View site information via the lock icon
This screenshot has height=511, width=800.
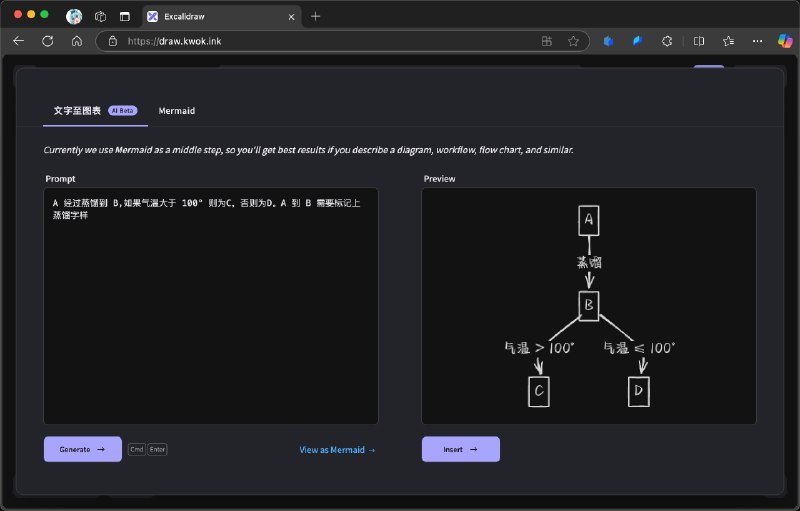112,41
